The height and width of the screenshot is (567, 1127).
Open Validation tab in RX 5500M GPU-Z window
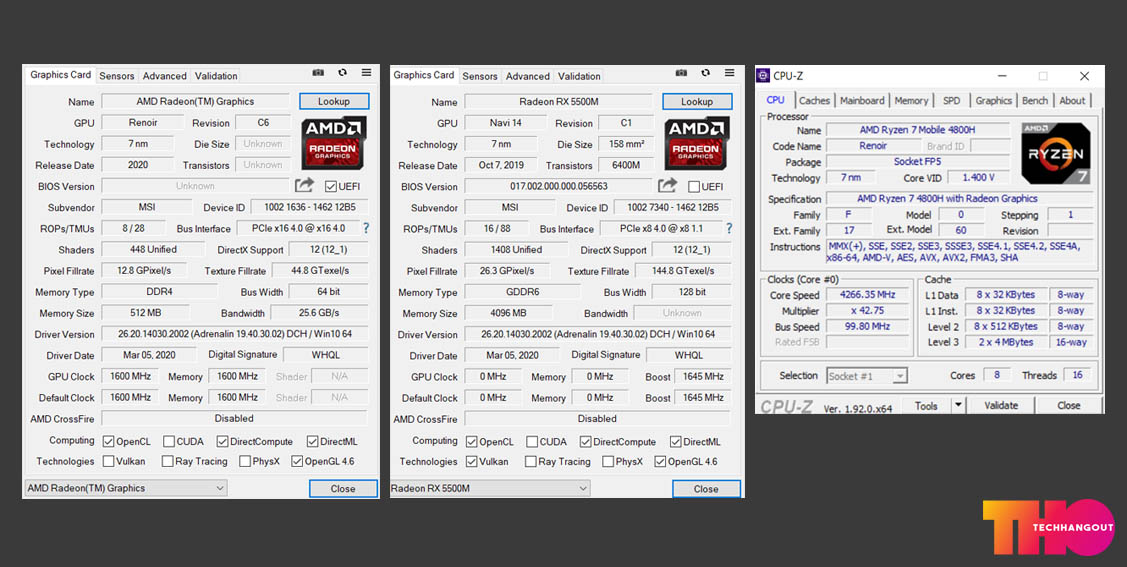(579, 75)
